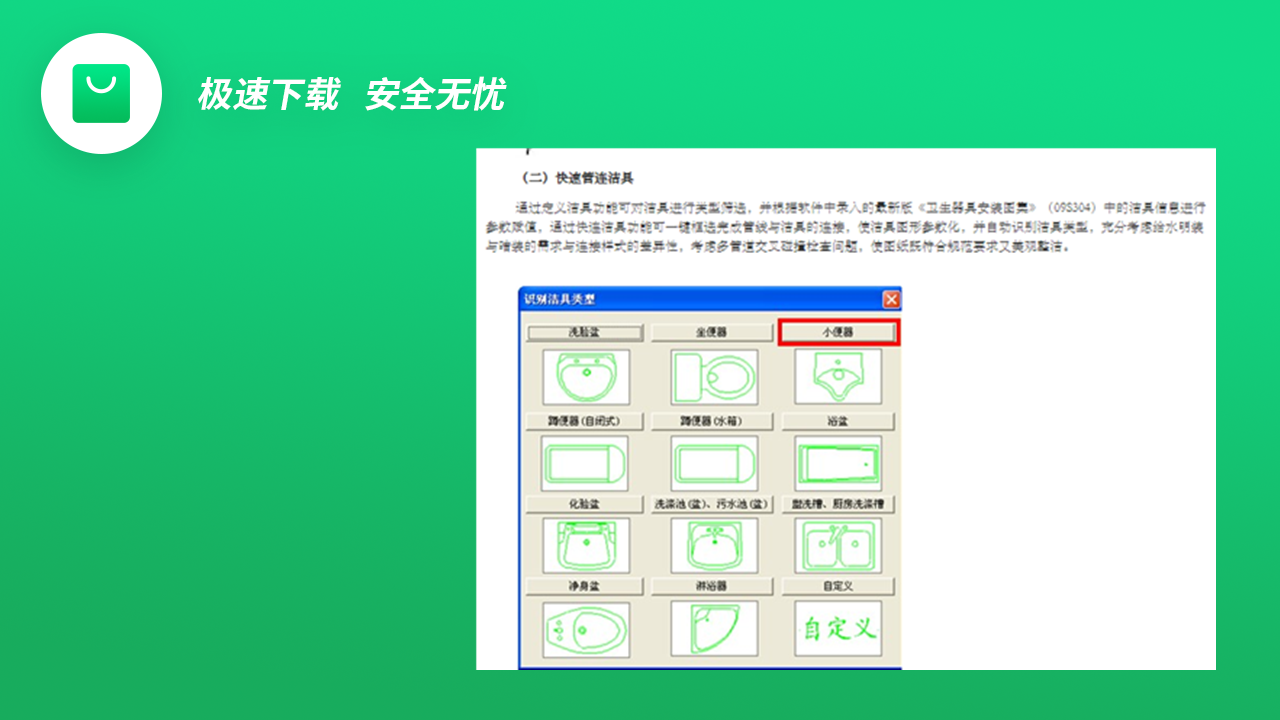
Task: Select the 淋浴器 shower preview icon
Action: click(714, 627)
